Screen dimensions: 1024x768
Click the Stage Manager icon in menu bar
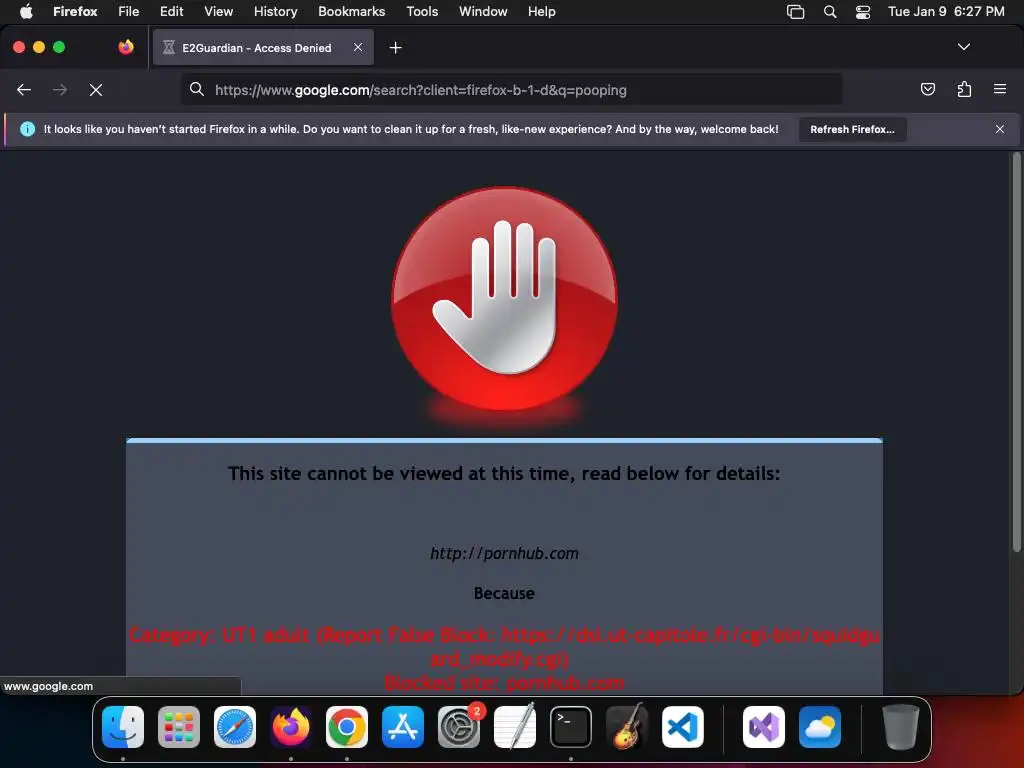[x=795, y=12]
